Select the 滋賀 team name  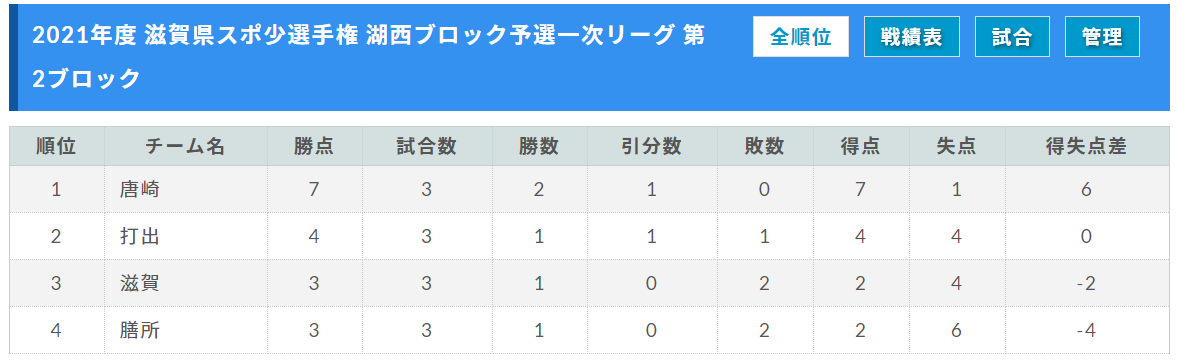pyautogui.click(x=139, y=283)
